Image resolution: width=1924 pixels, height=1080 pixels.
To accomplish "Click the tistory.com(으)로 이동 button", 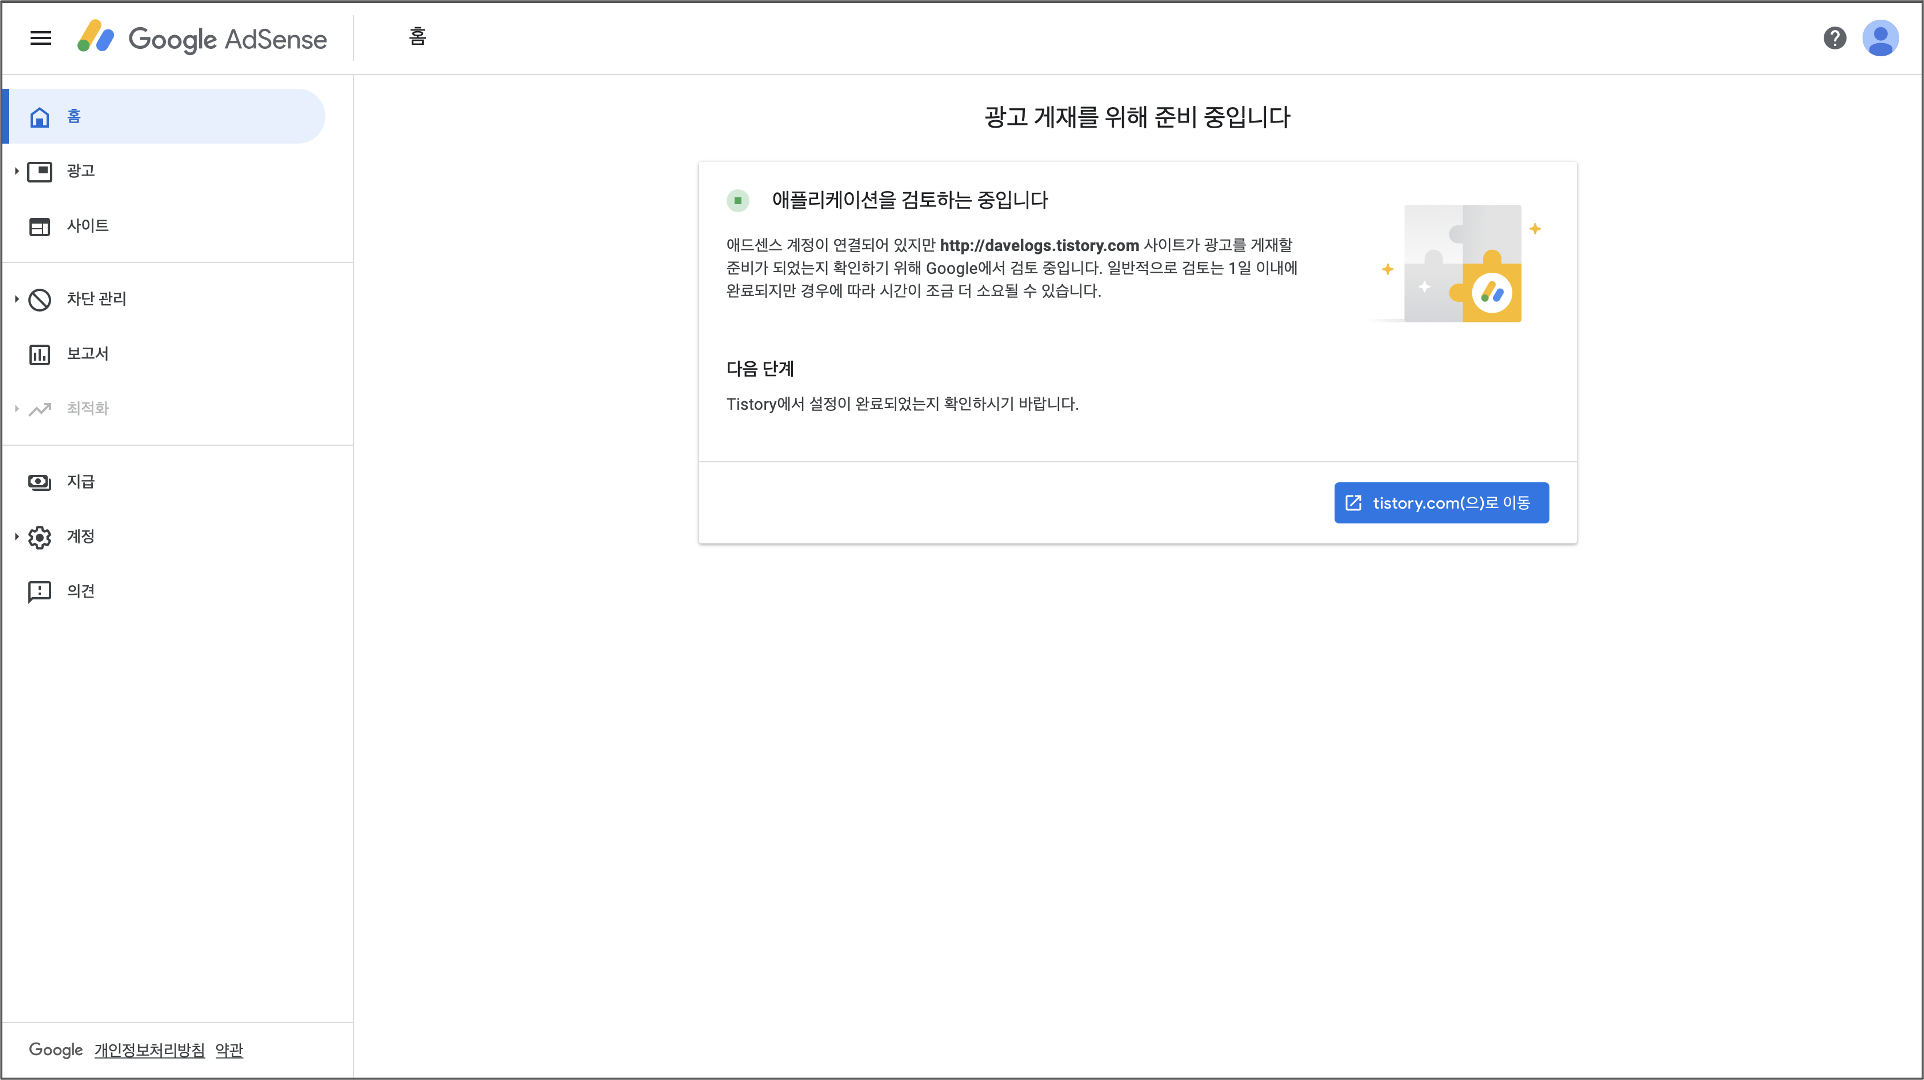I will pyautogui.click(x=1441, y=503).
